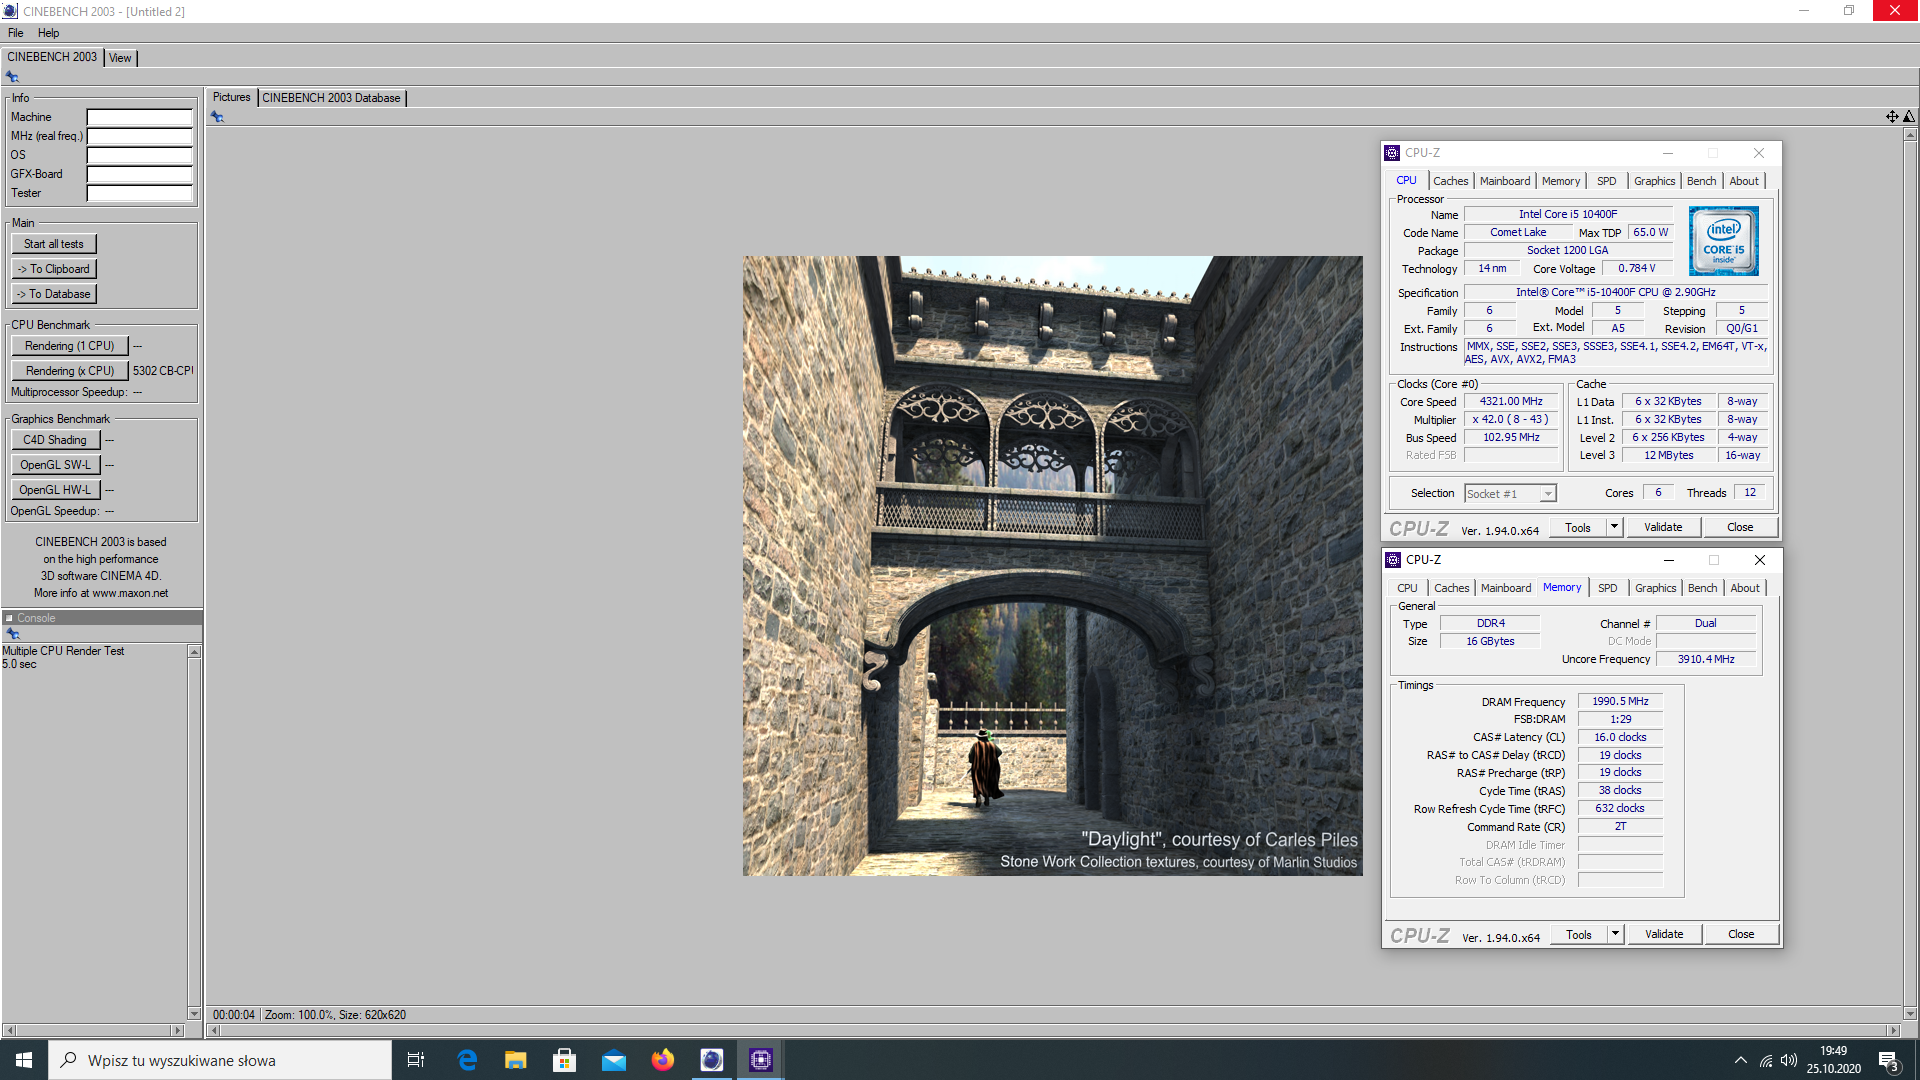Open the File menu
Image resolution: width=1920 pixels, height=1080 pixels.
16,33
